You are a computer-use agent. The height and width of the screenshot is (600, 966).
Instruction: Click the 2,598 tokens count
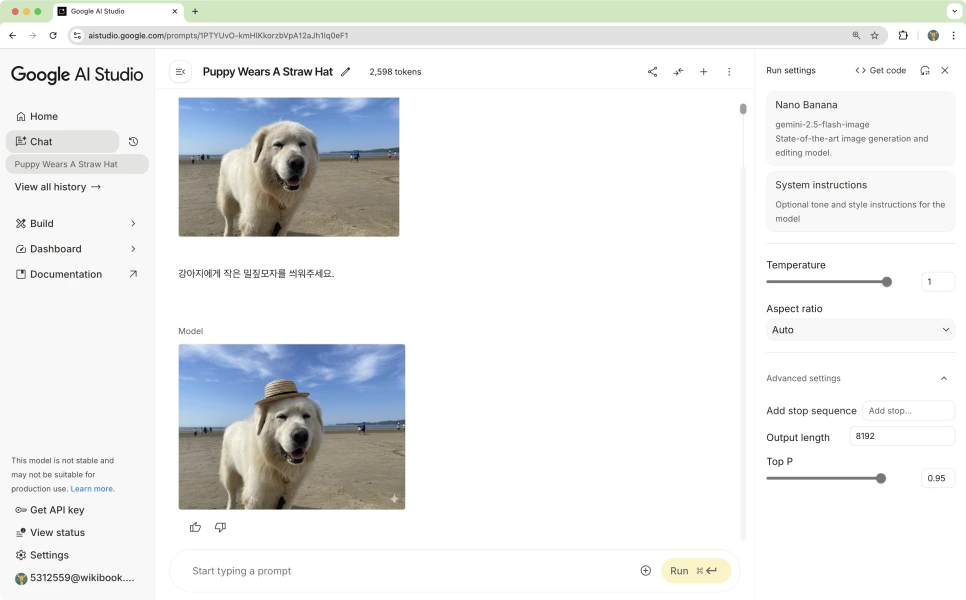[x=396, y=72]
